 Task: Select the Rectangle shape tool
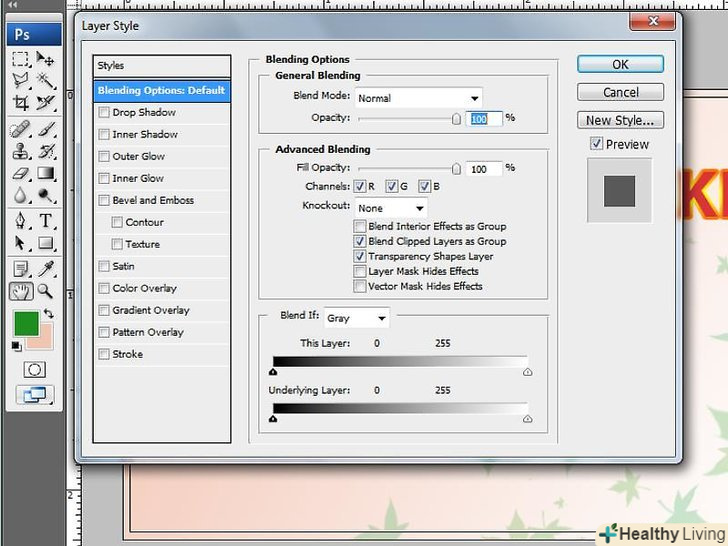pos(46,243)
